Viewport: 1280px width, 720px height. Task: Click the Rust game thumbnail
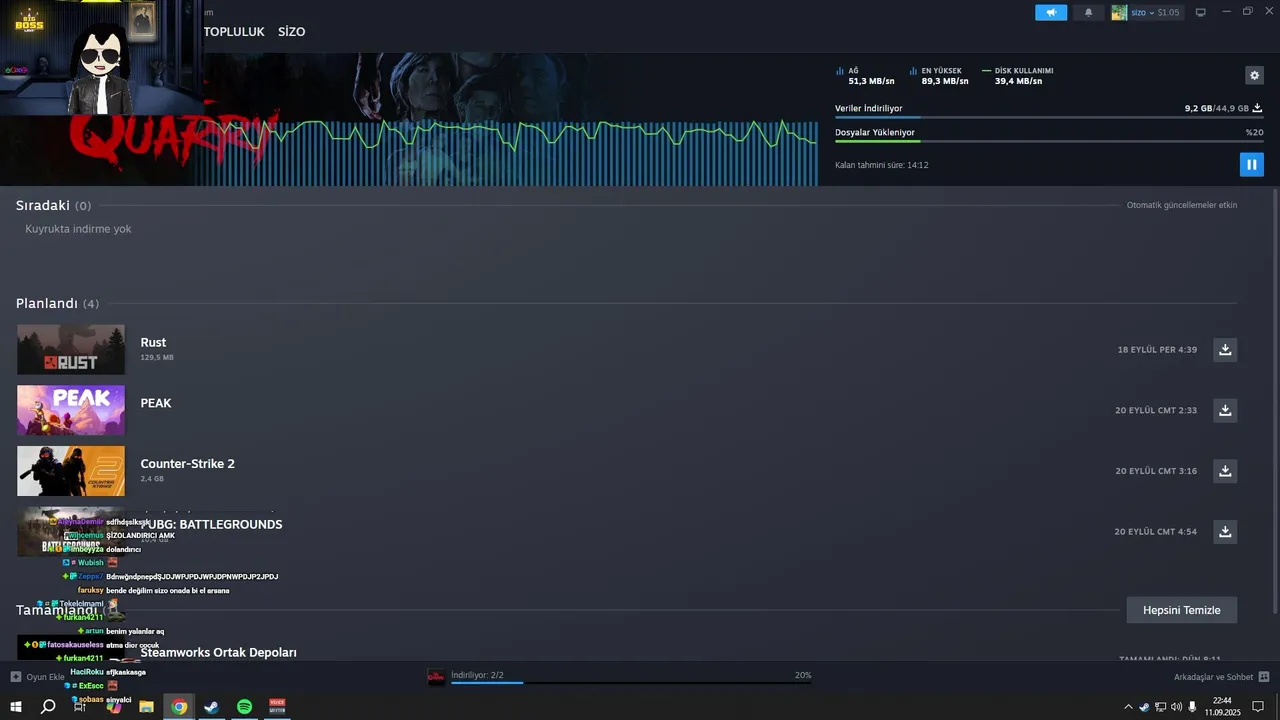tap(71, 349)
